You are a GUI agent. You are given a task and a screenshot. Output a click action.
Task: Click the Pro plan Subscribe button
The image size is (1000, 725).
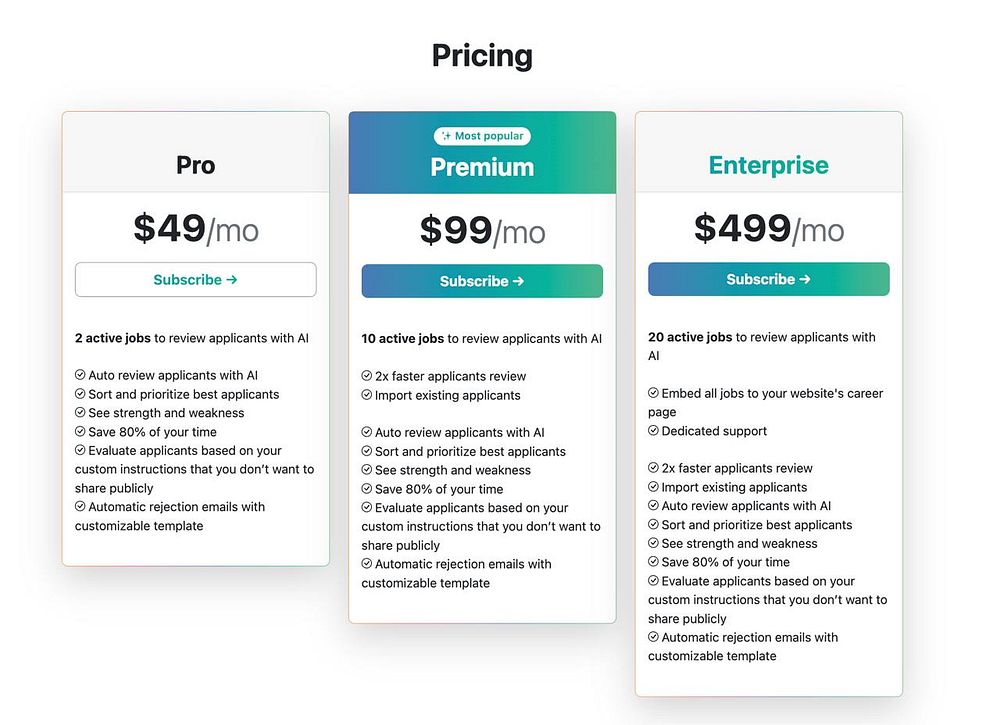click(195, 280)
